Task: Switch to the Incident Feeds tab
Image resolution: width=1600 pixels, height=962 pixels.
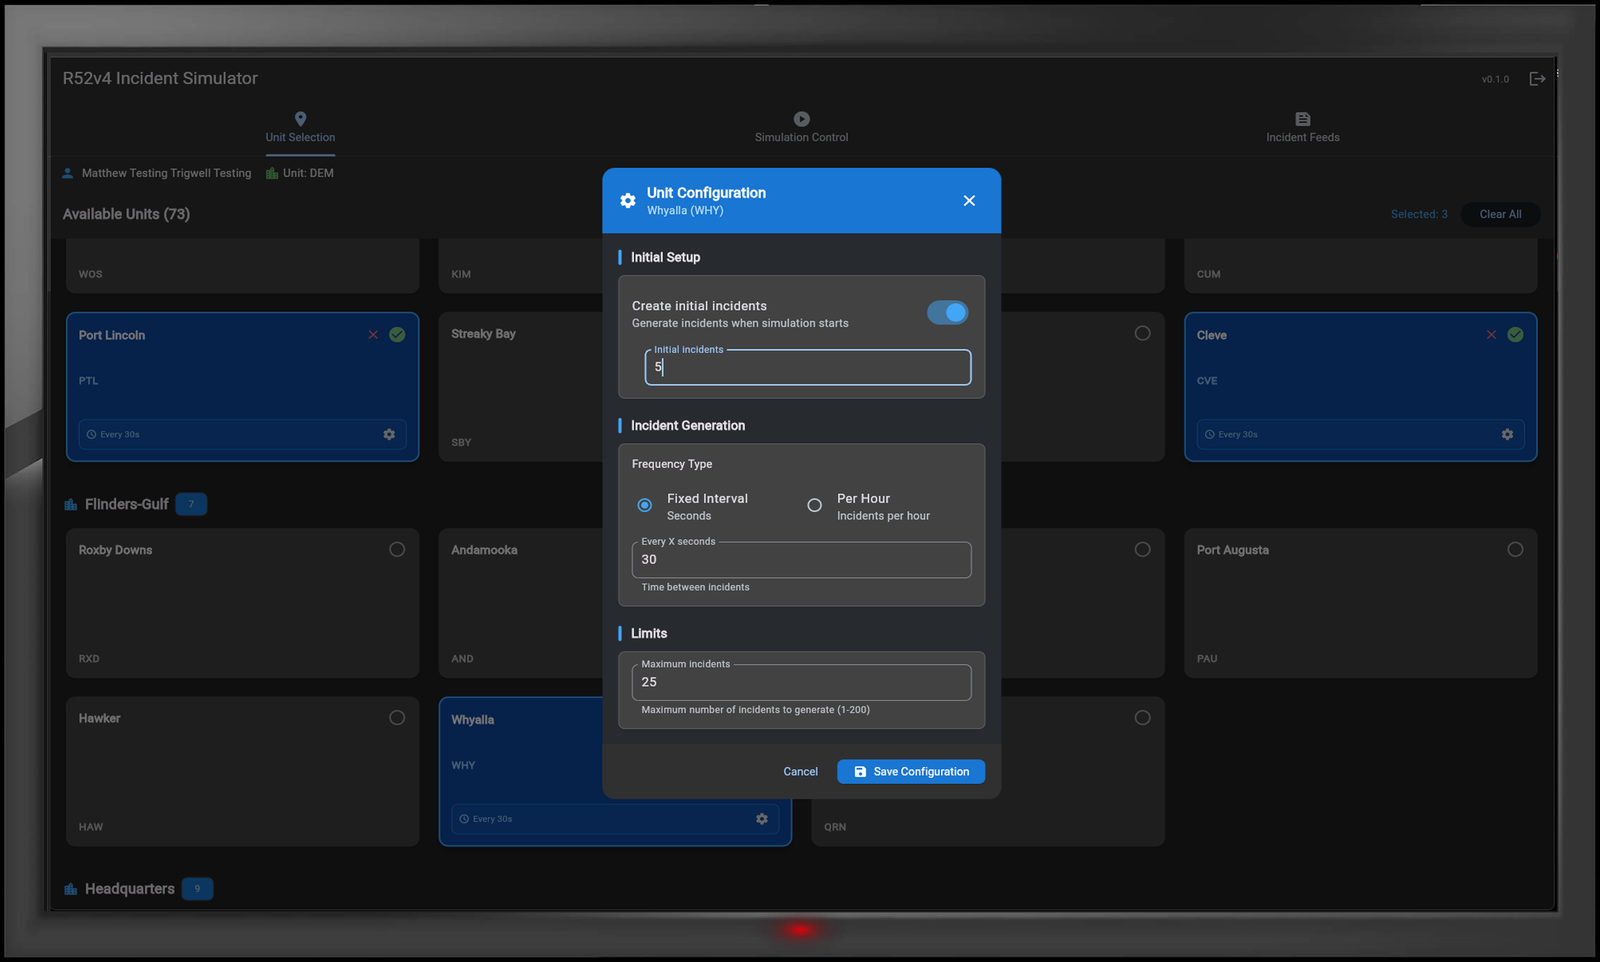Action: pyautogui.click(x=1302, y=137)
